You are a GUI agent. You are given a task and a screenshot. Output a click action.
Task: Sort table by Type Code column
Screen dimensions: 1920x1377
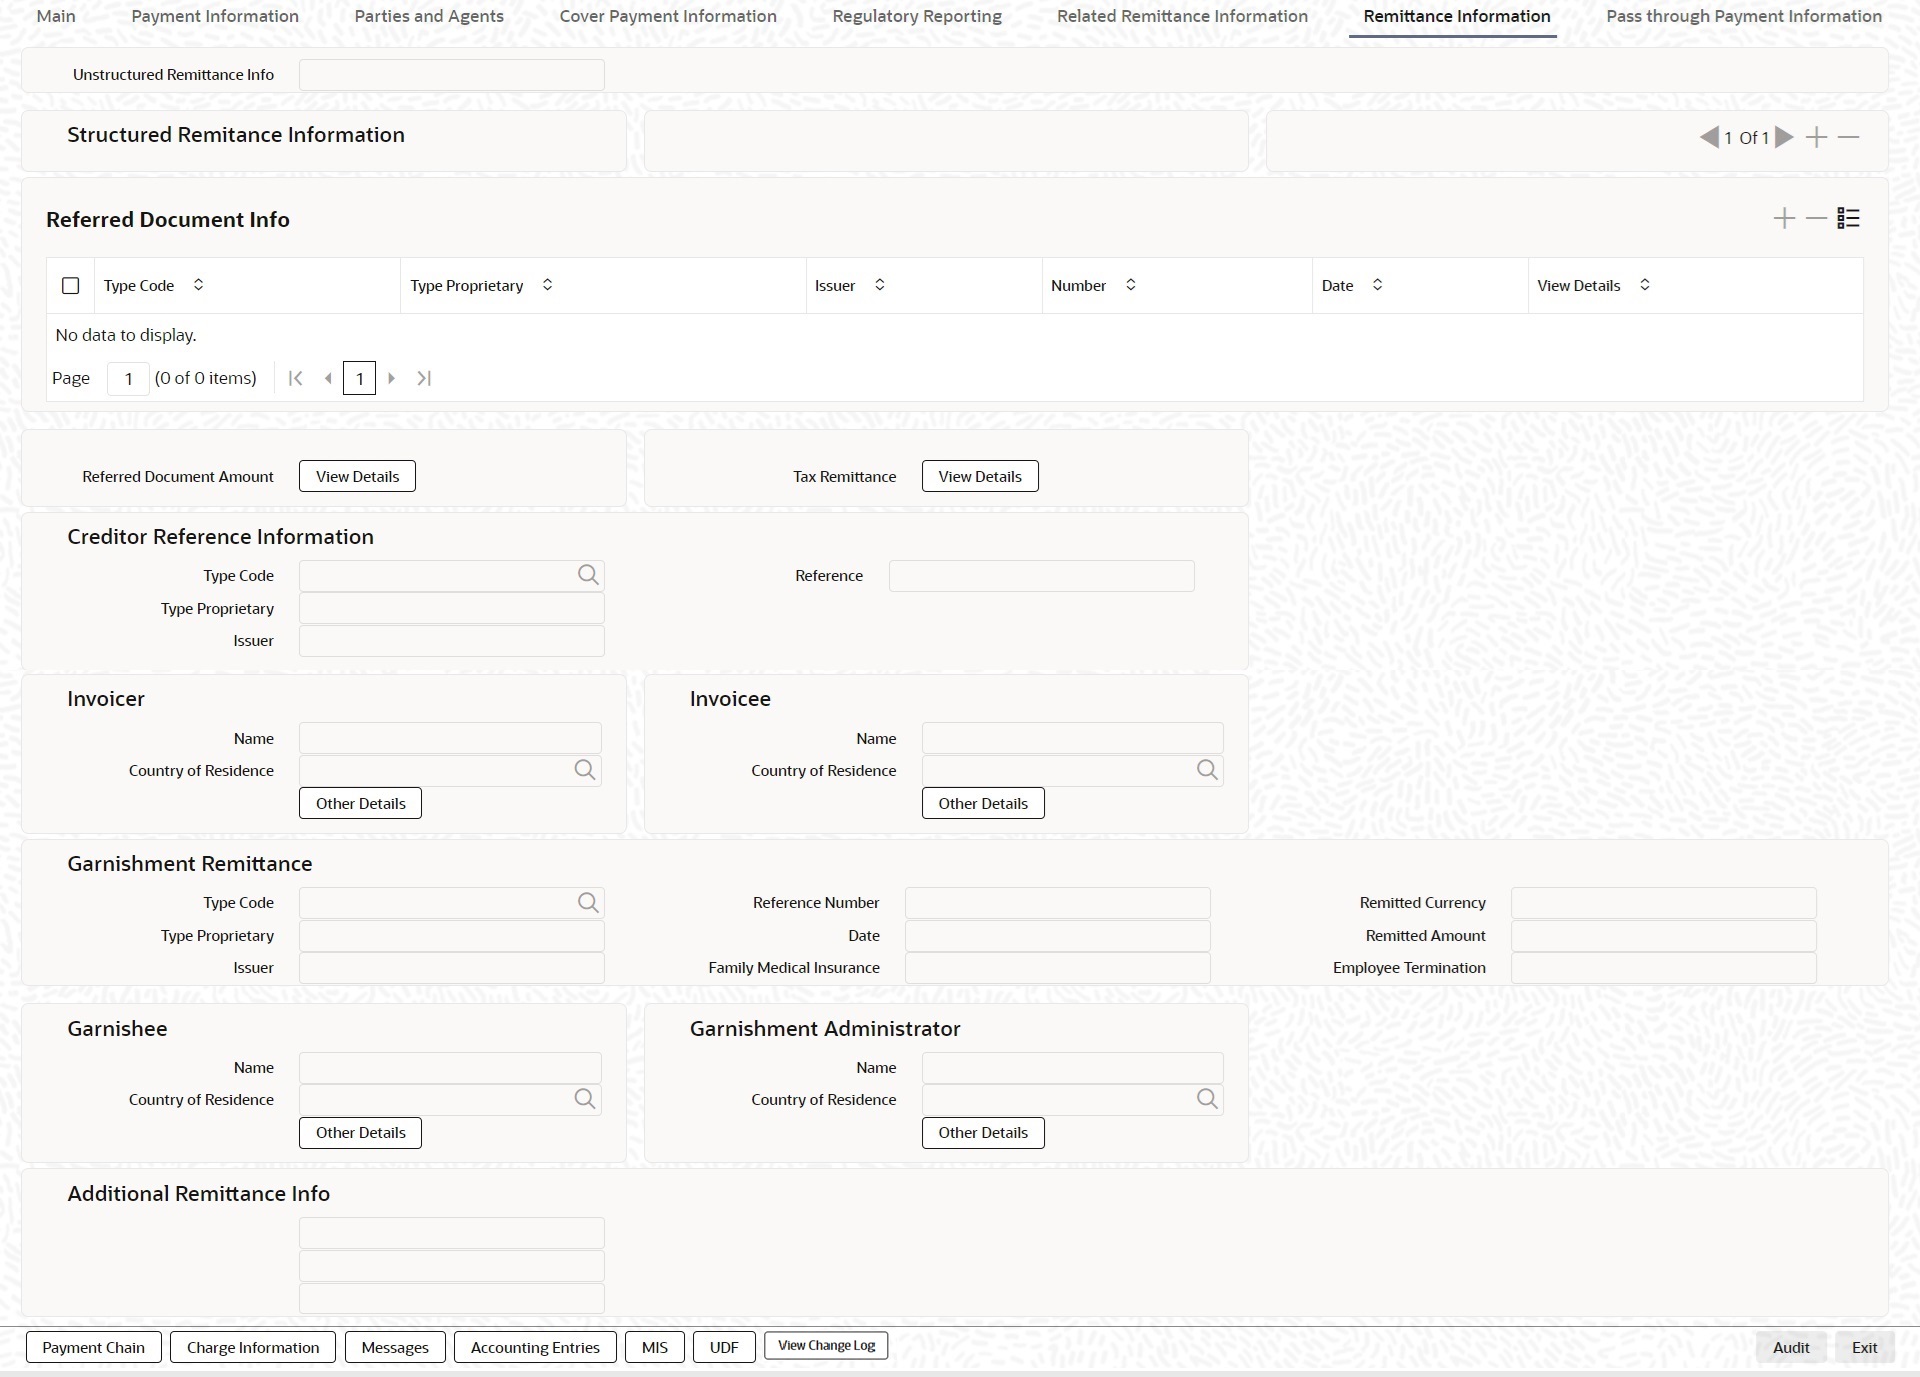tap(198, 285)
